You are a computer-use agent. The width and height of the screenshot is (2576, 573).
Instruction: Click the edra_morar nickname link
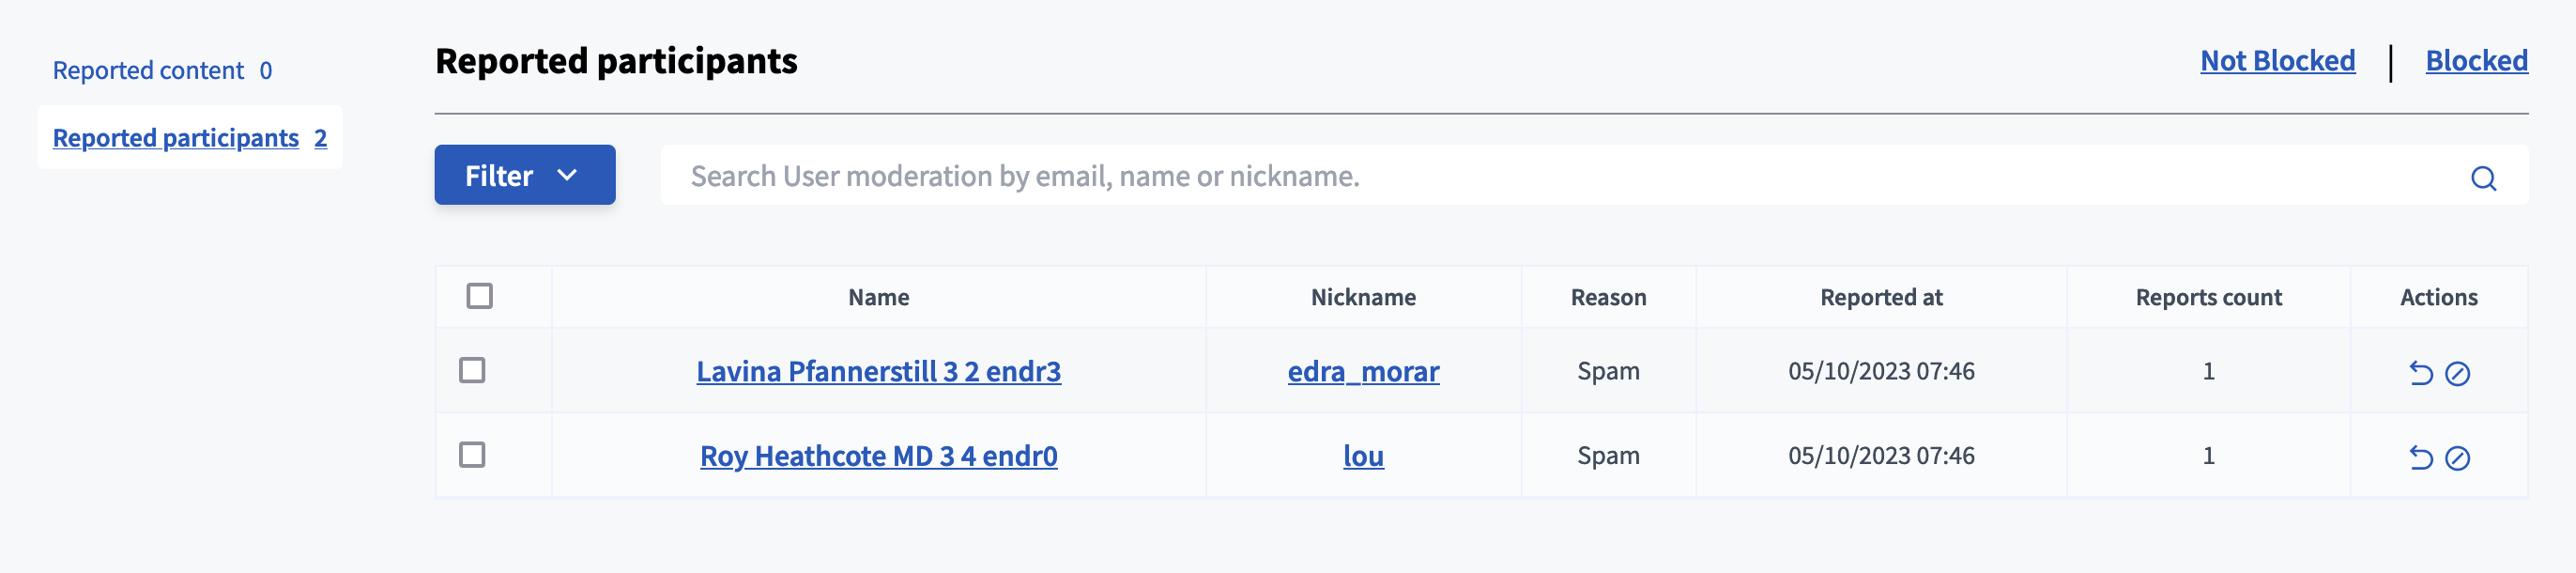(x=1363, y=371)
